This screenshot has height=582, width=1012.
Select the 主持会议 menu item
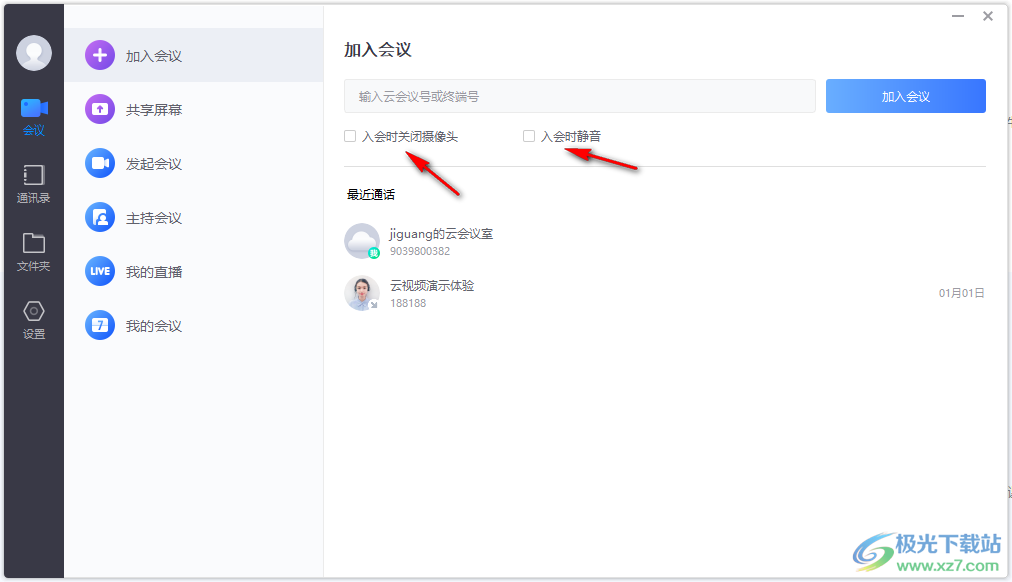(x=194, y=217)
